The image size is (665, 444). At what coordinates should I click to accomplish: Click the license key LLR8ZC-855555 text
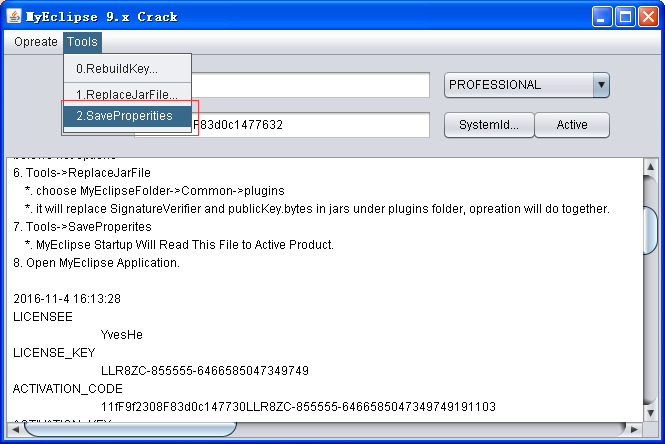[205, 371]
